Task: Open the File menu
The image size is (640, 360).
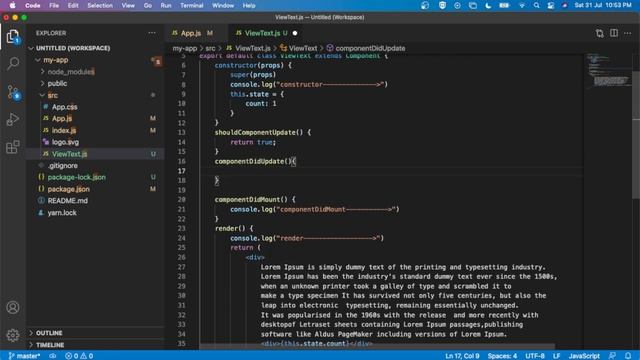Action: click(x=54, y=5)
